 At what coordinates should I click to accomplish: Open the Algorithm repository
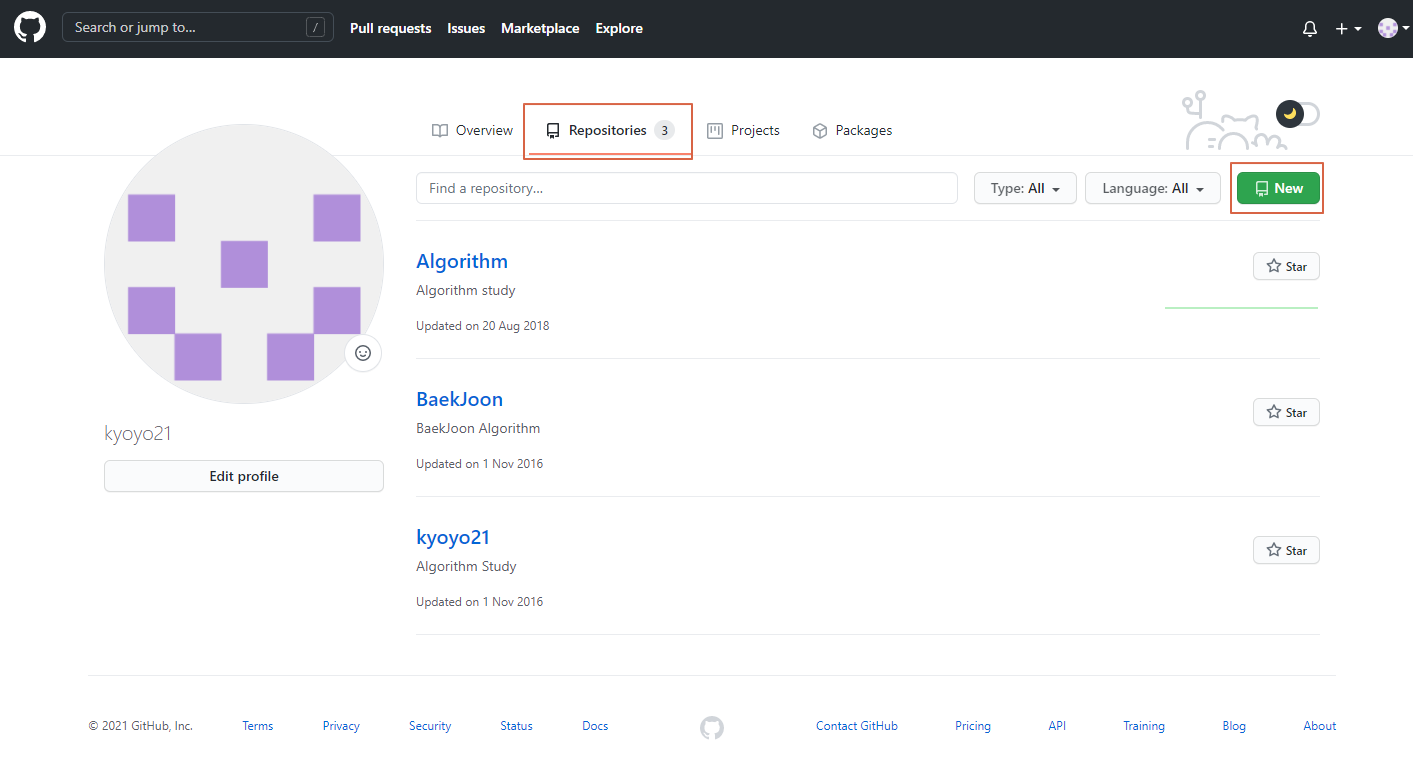click(462, 261)
